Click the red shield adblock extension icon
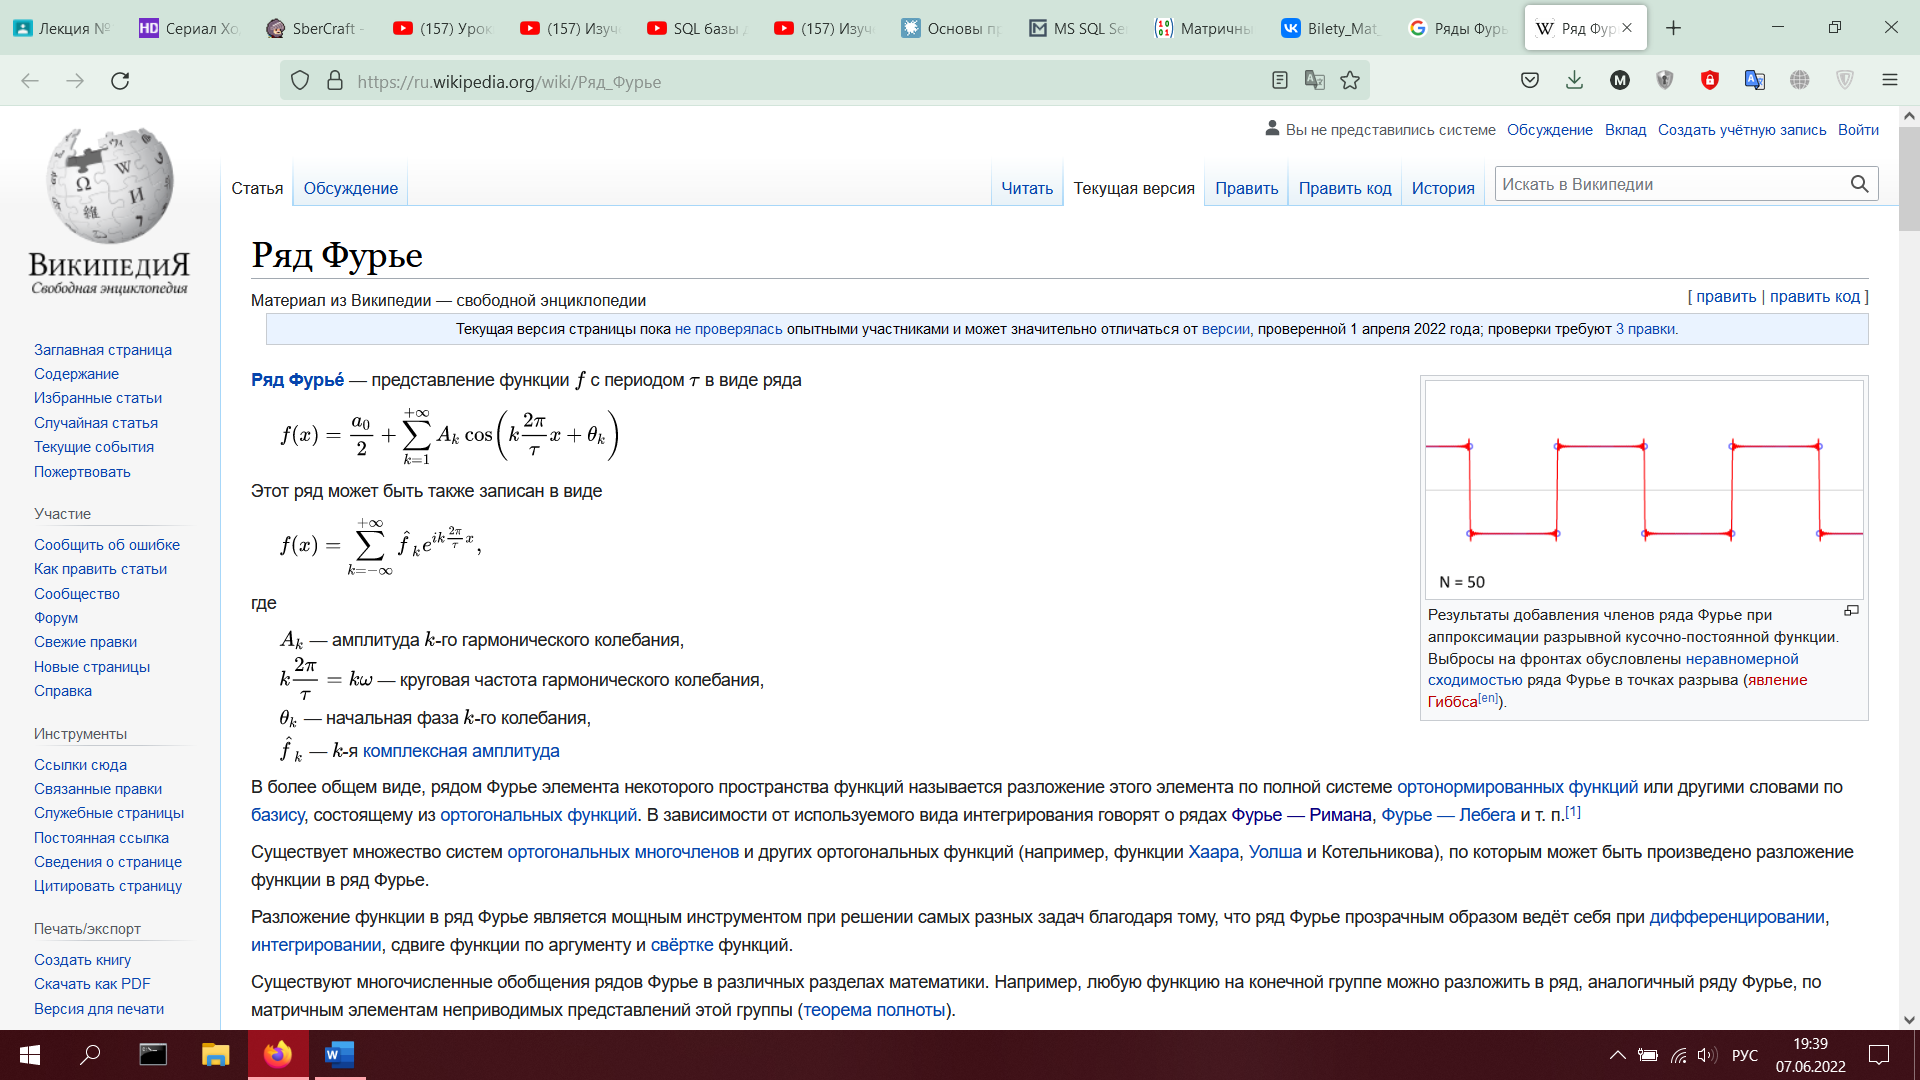The width and height of the screenshot is (1920, 1080). pos(1710,81)
